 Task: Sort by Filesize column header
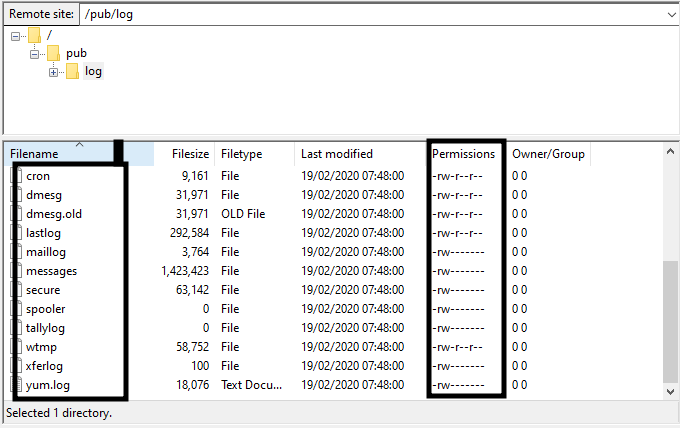pos(190,154)
